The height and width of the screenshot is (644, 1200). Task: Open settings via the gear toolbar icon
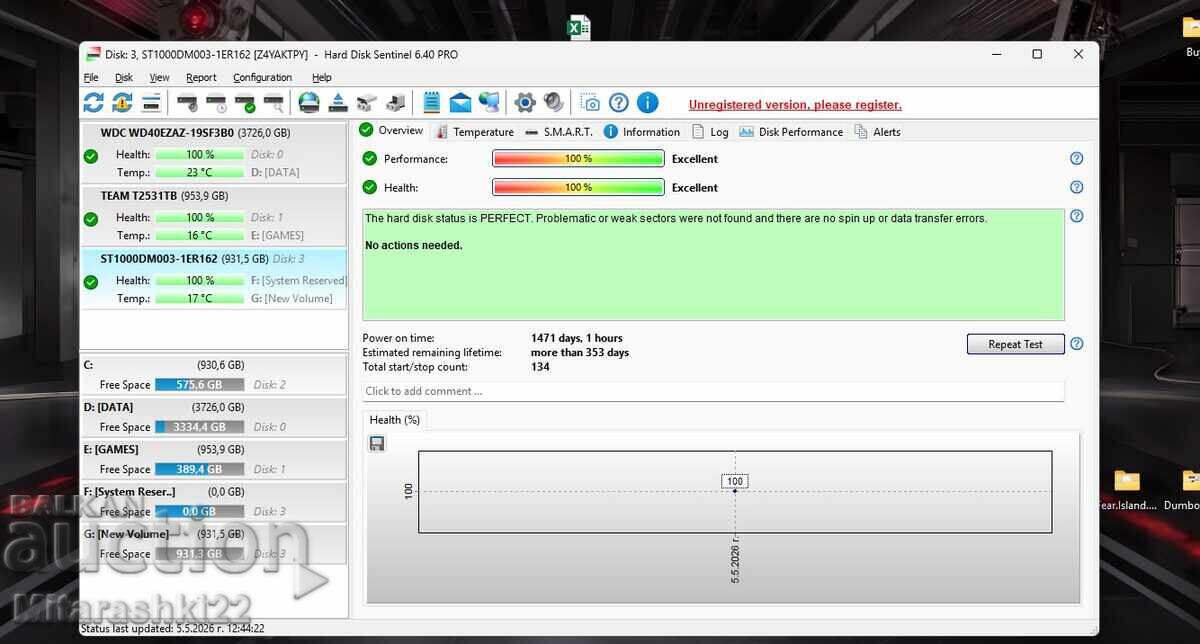tap(524, 102)
